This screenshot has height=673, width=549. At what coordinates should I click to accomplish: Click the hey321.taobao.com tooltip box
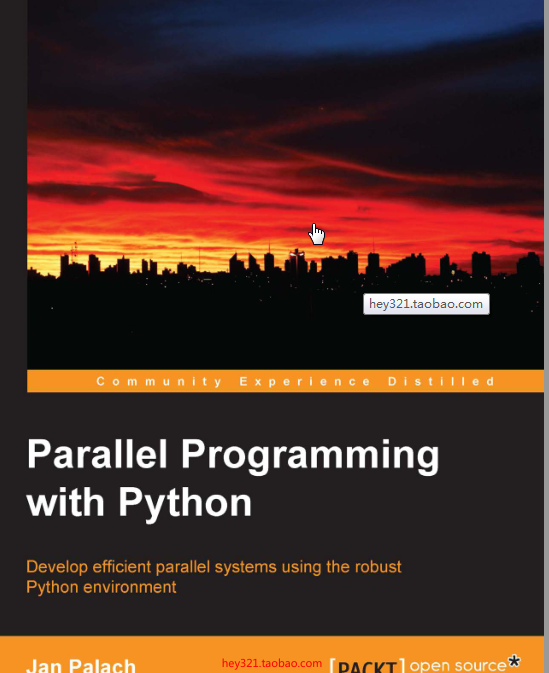[426, 304]
